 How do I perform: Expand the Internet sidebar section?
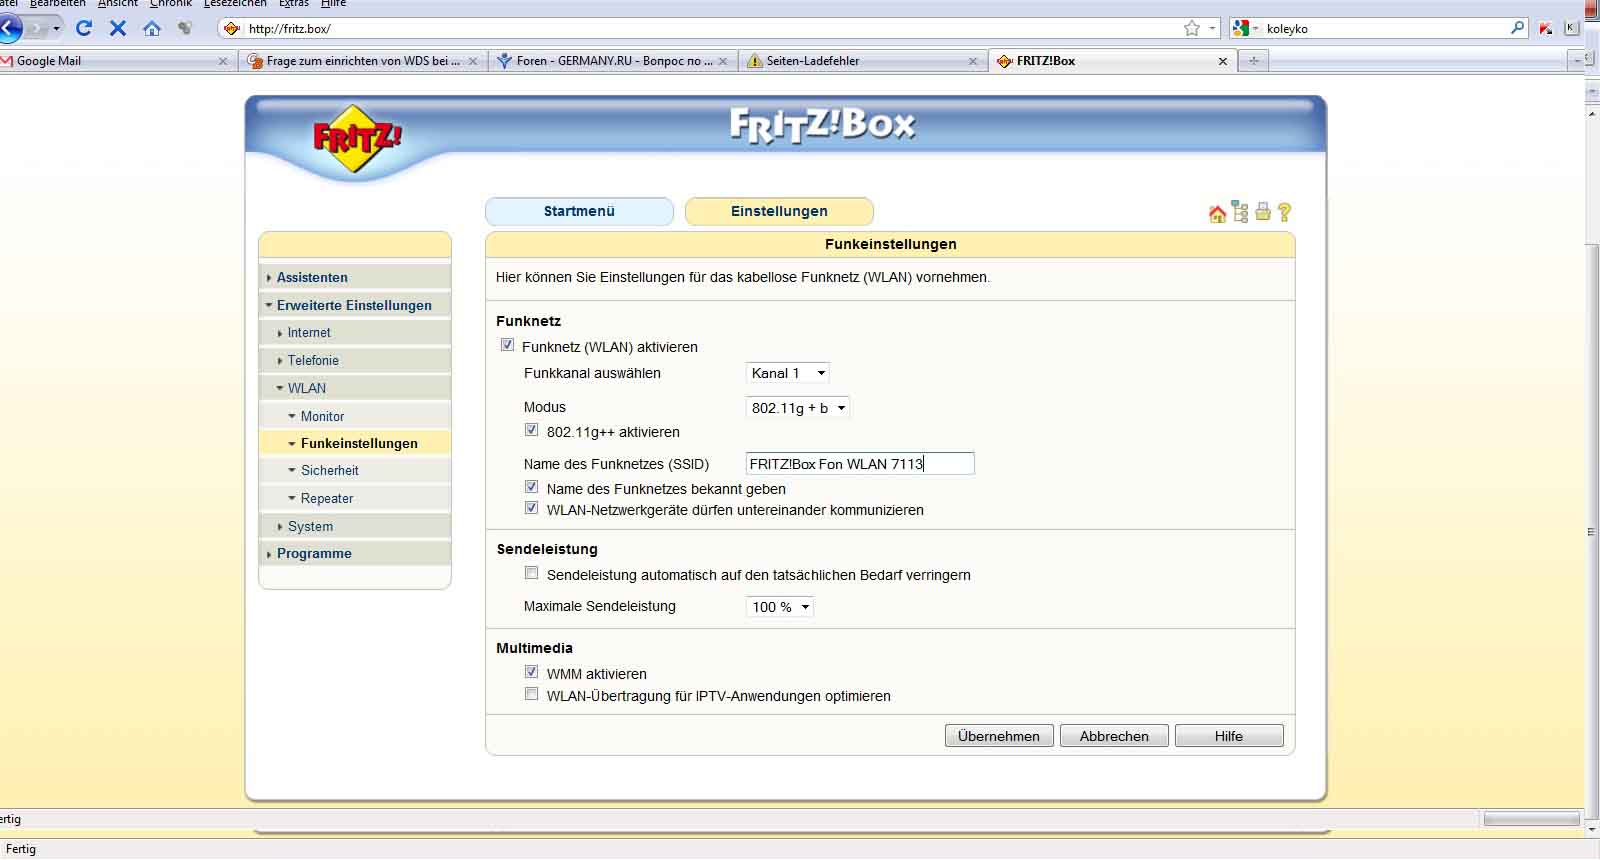pyautogui.click(x=355, y=332)
